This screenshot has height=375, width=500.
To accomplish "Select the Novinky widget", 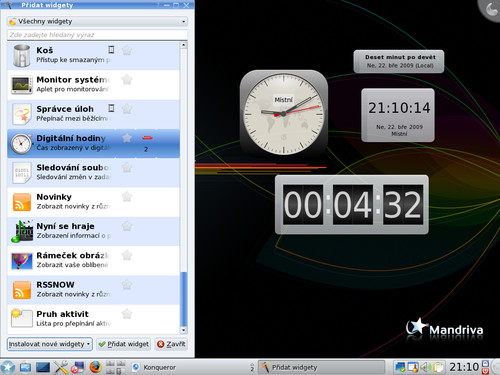I will point(93,202).
